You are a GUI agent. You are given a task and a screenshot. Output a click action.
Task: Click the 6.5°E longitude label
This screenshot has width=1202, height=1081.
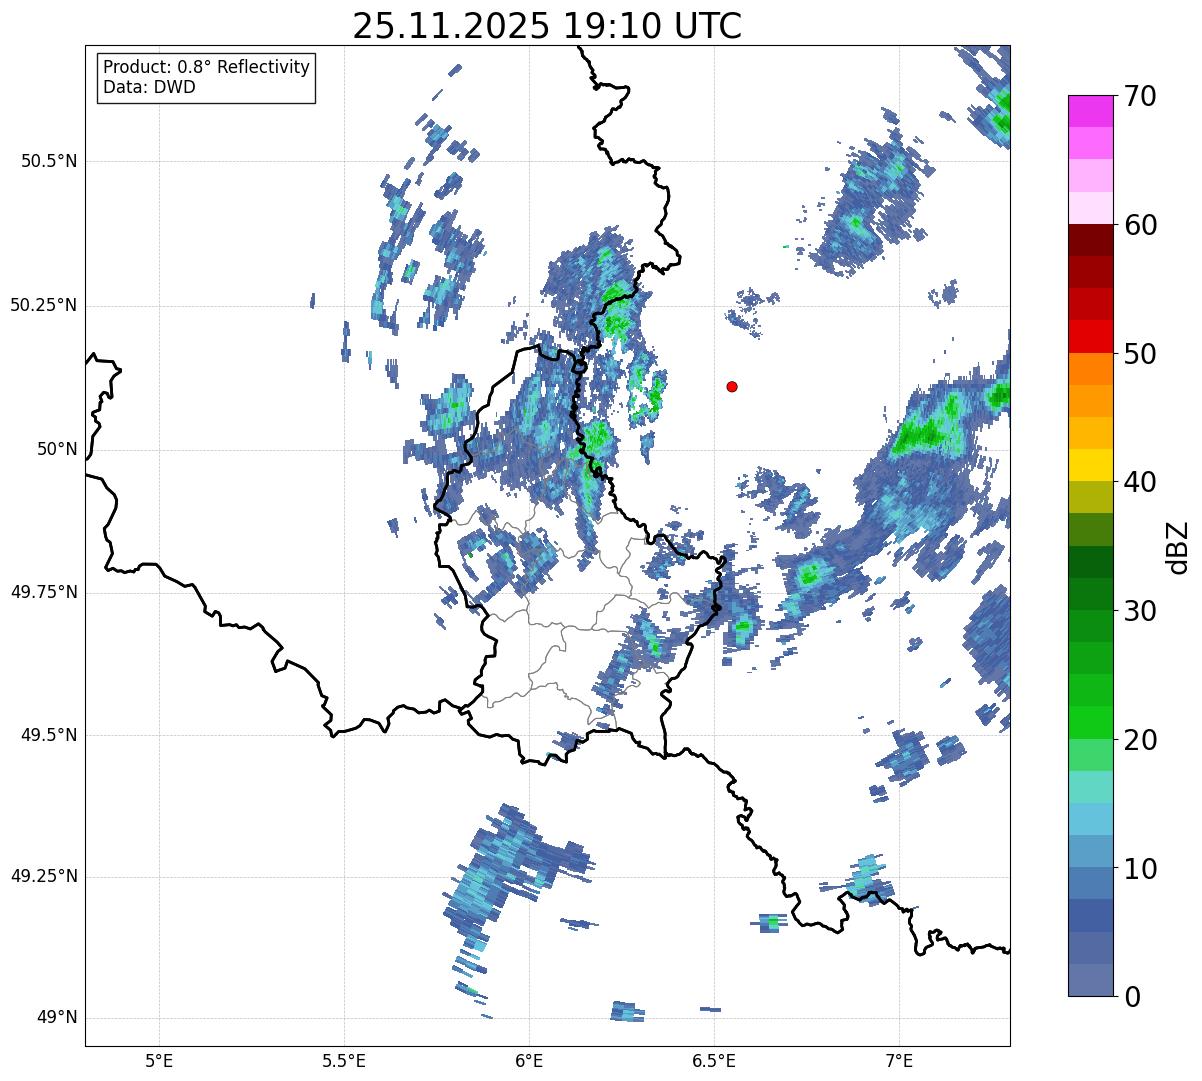(714, 1060)
